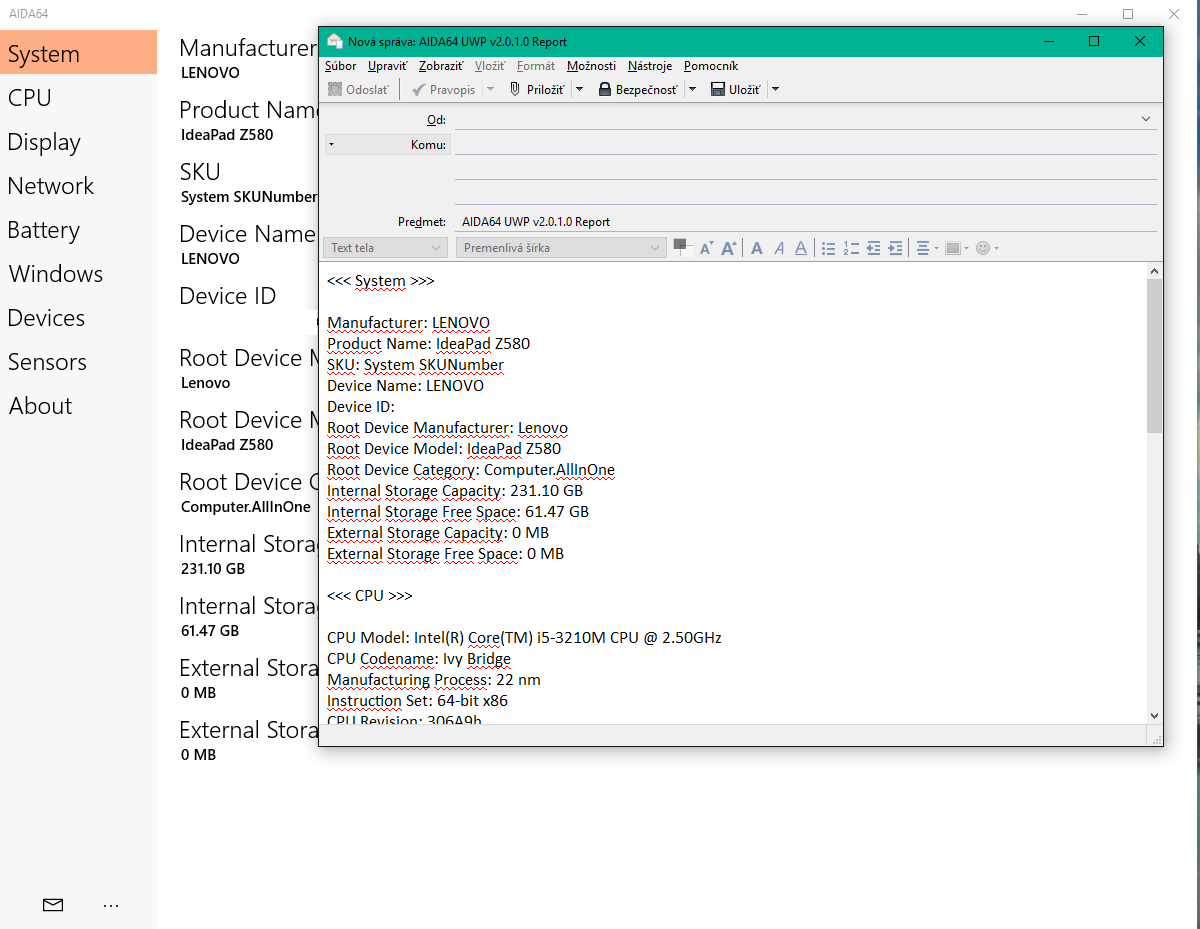Open the three-dots more menu in AIDA64
Image resolution: width=1200 pixels, height=929 pixels.
point(111,906)
